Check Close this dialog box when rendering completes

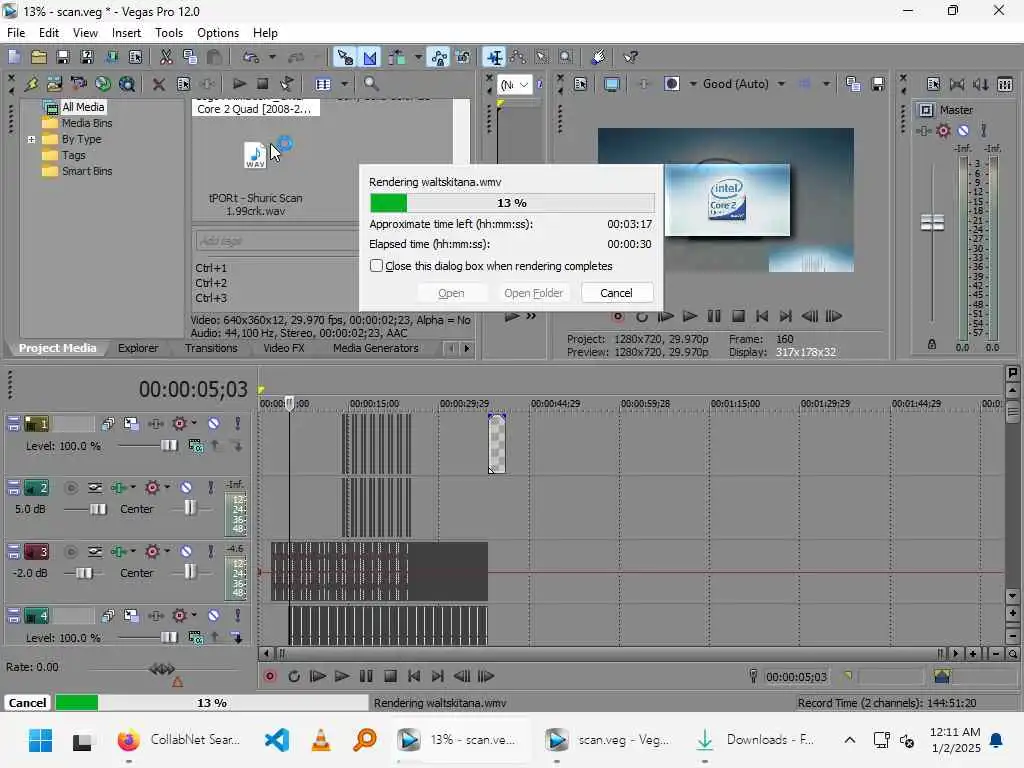[x=376, y=266]
